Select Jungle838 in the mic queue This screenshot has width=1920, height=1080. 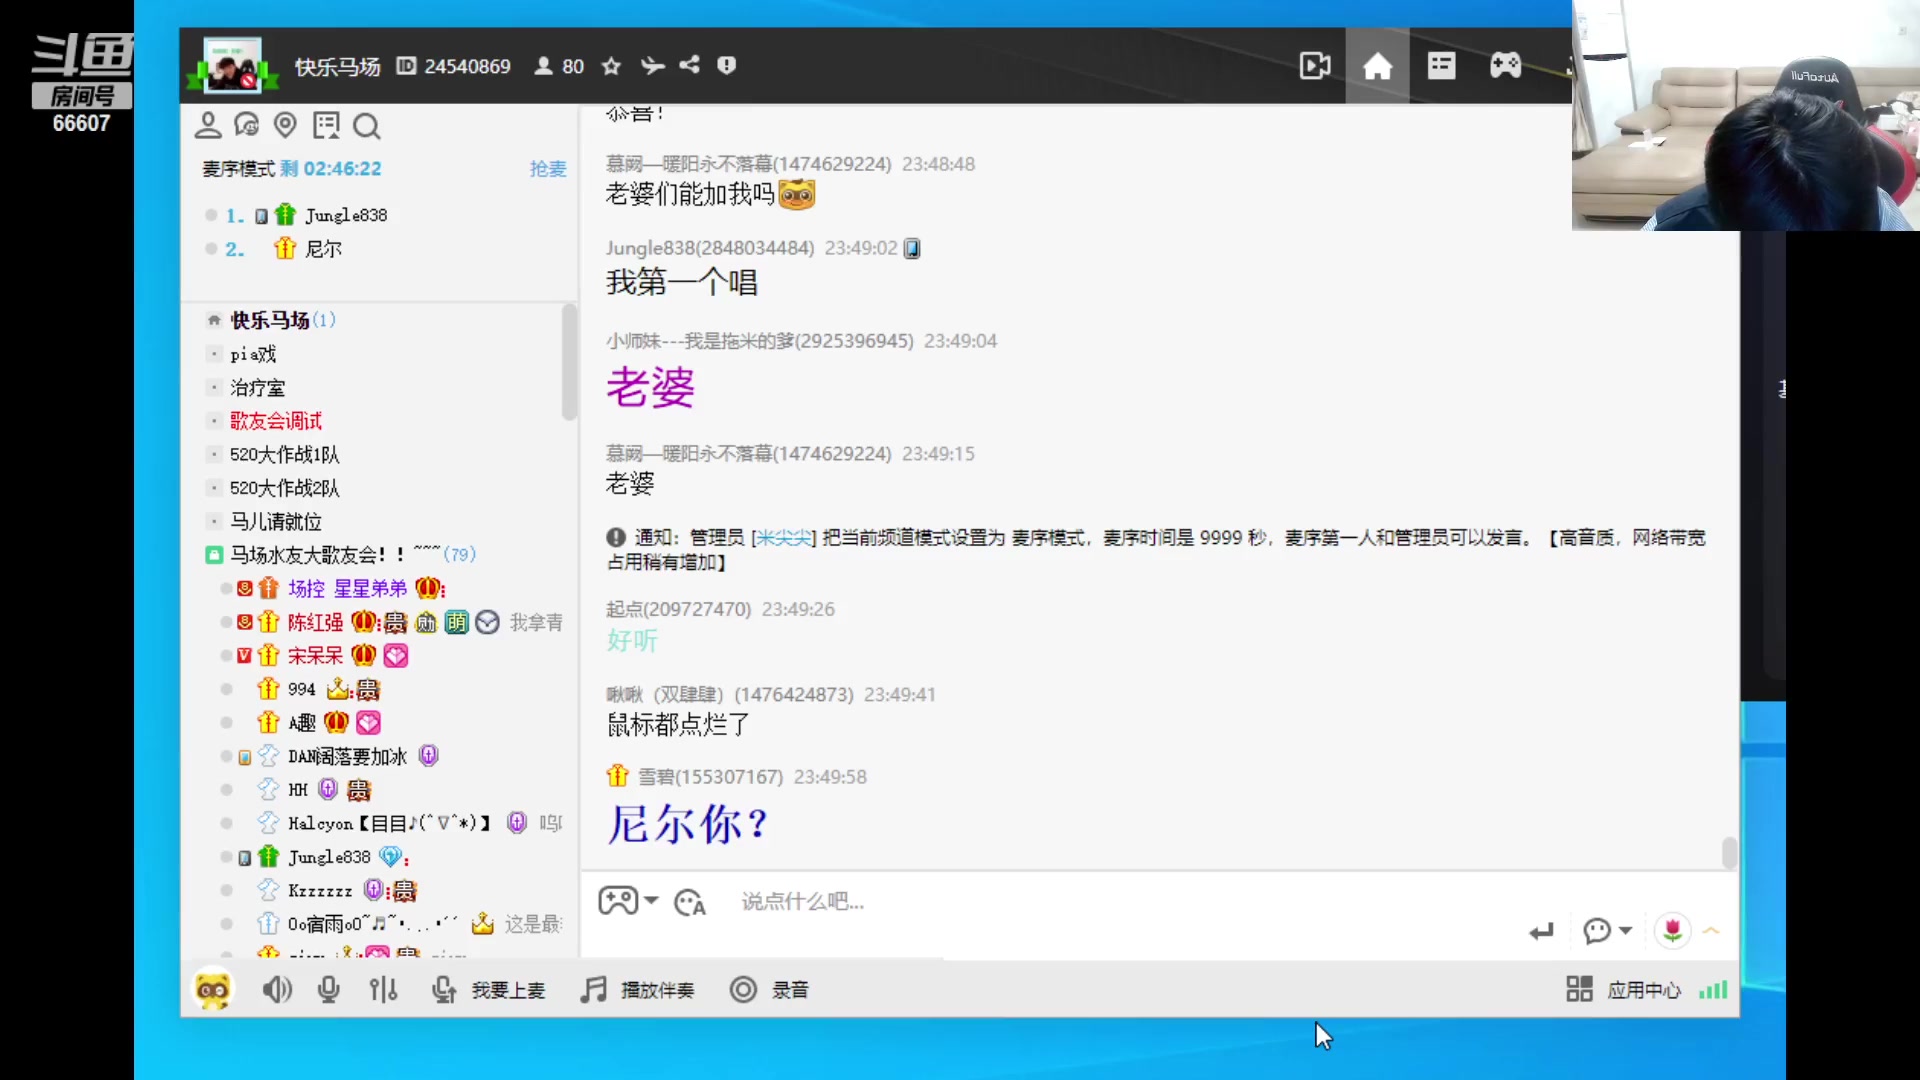[346, 215]
